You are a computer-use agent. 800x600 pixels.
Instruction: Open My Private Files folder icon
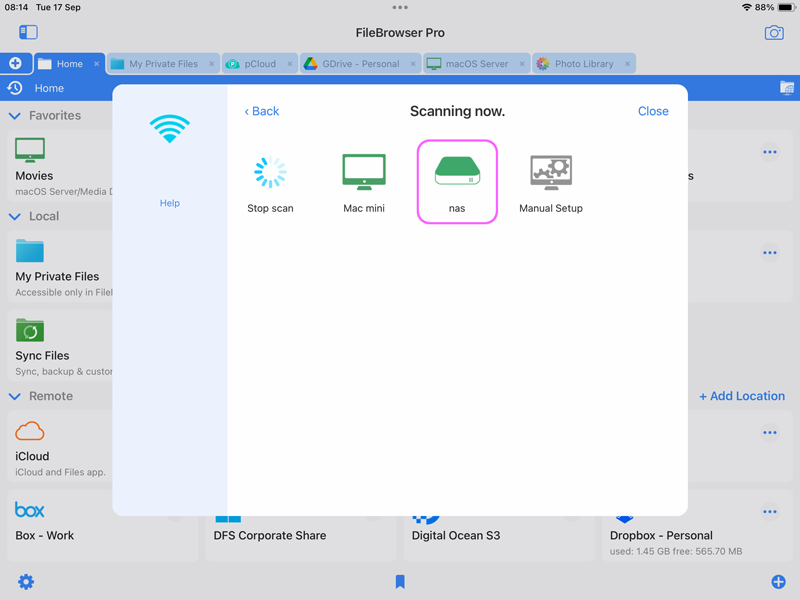(30, 251)
